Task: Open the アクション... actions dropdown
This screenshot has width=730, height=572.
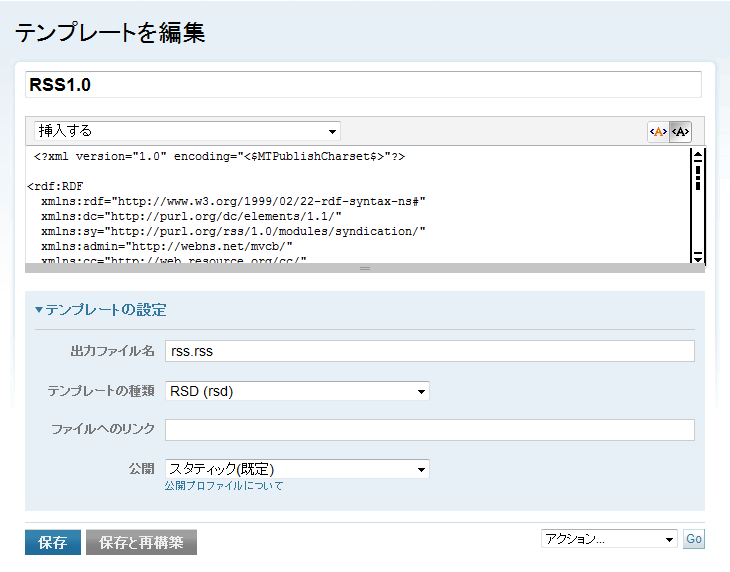Action: click(609, 539)
